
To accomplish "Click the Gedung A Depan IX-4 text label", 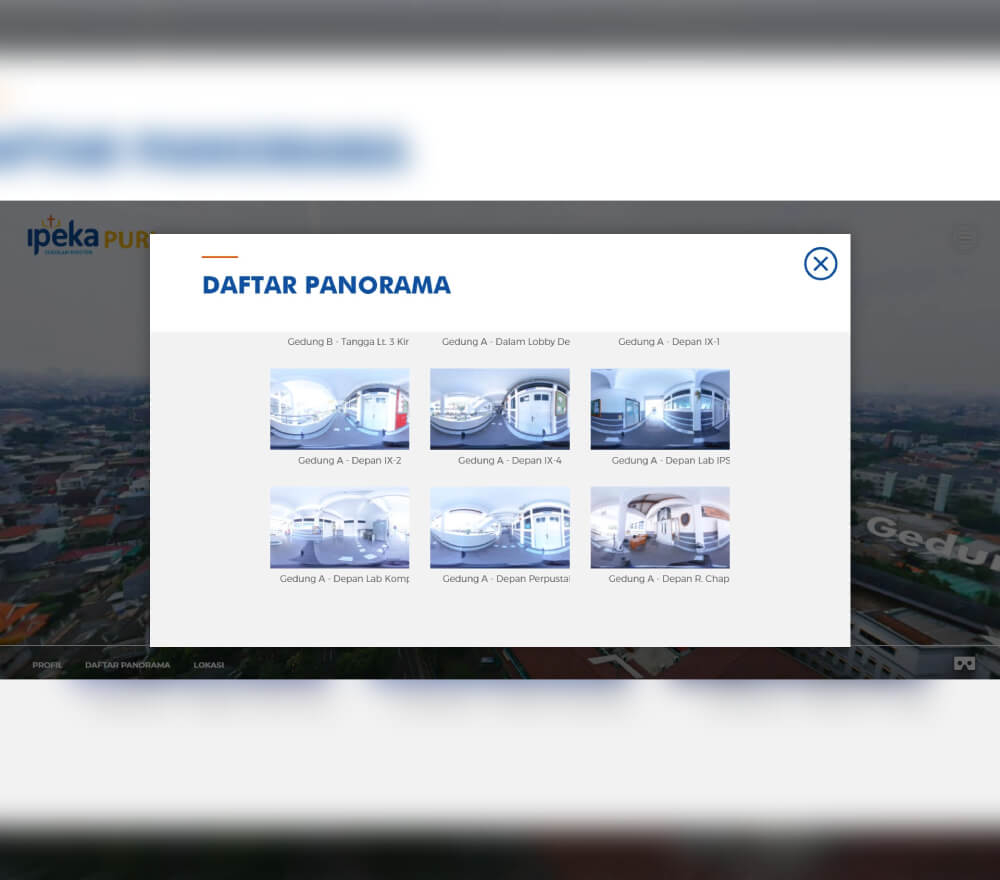I will click(x=509, y=461).
